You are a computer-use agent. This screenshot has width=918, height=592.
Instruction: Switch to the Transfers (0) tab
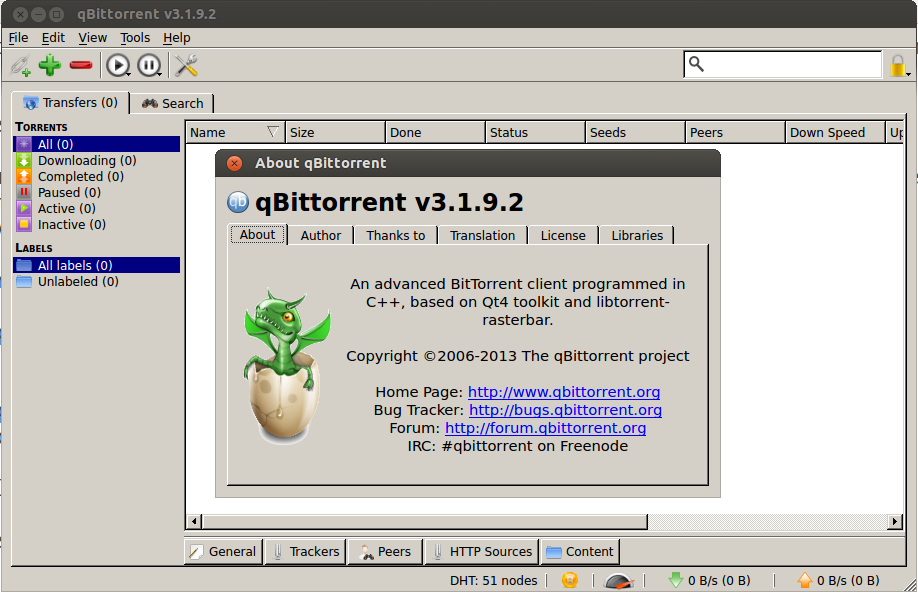click(x=70, y=102)
